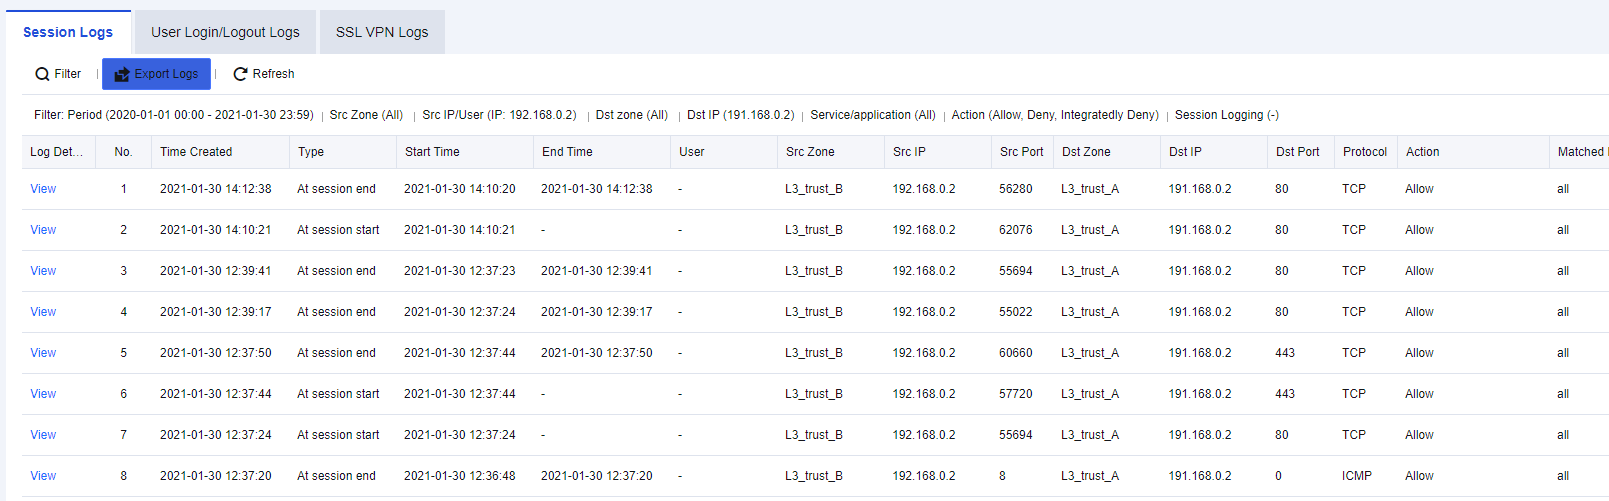The height and width of the screenshot is (501, 1609).
Task: Click View link for log number 5
Action: click(43, 353)
